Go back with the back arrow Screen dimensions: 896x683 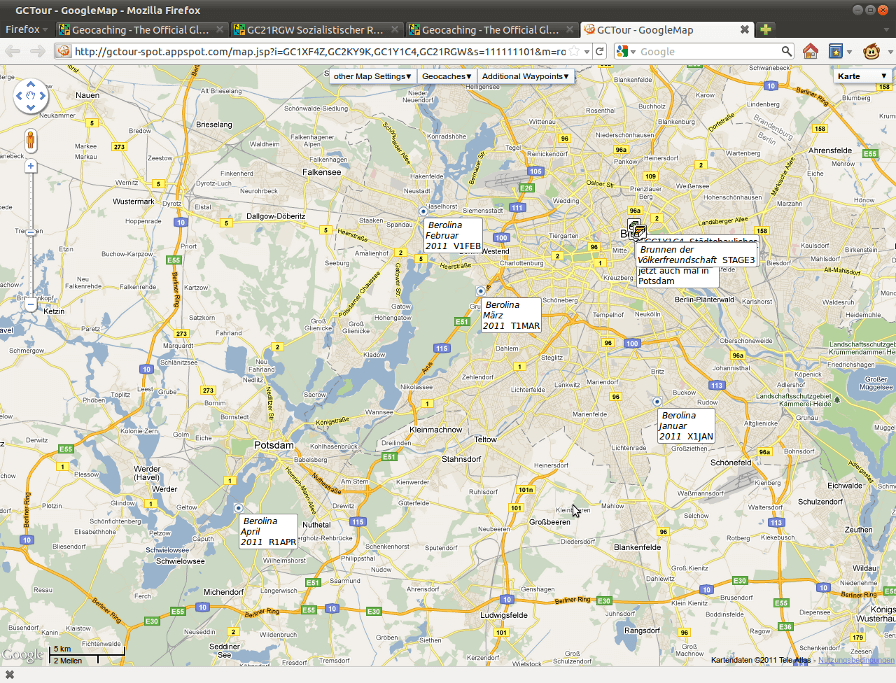pyautogui.click(x=13, y=51)
